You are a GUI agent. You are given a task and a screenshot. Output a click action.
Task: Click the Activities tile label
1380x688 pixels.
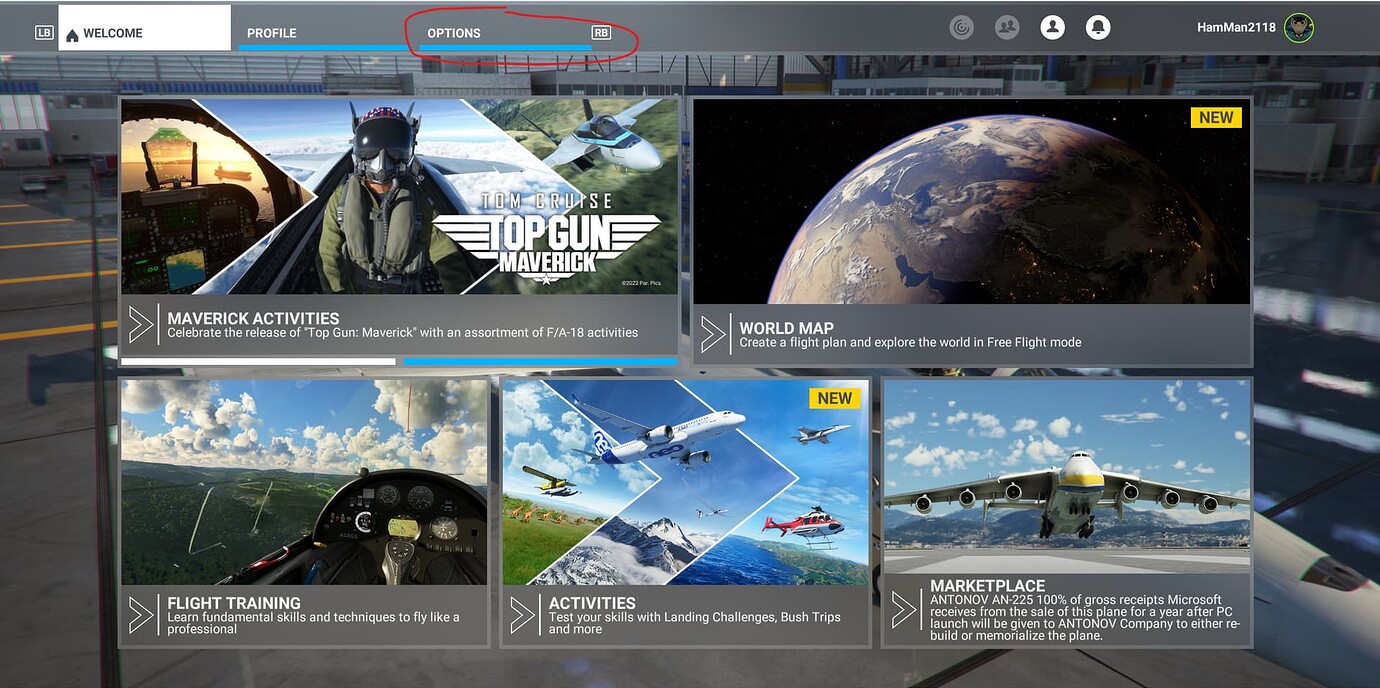tap(592, 603)
